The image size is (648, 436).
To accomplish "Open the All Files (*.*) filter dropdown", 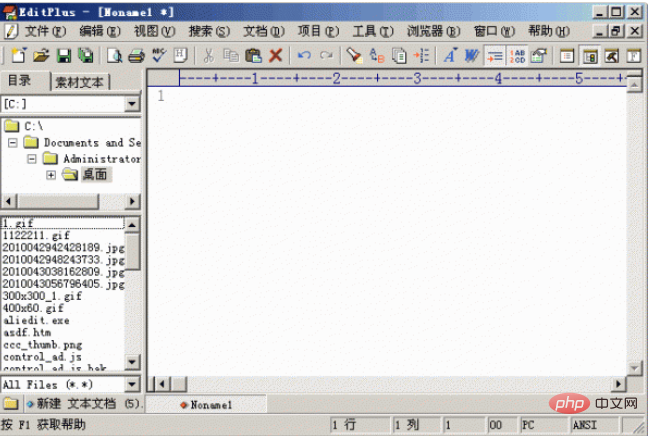I will point(132,384).
